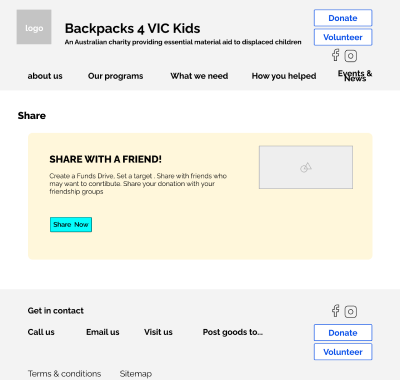Open the Call us contact link
Image resolution: width=400 pixels, height=380 pixels.
(x=41, y=332)
